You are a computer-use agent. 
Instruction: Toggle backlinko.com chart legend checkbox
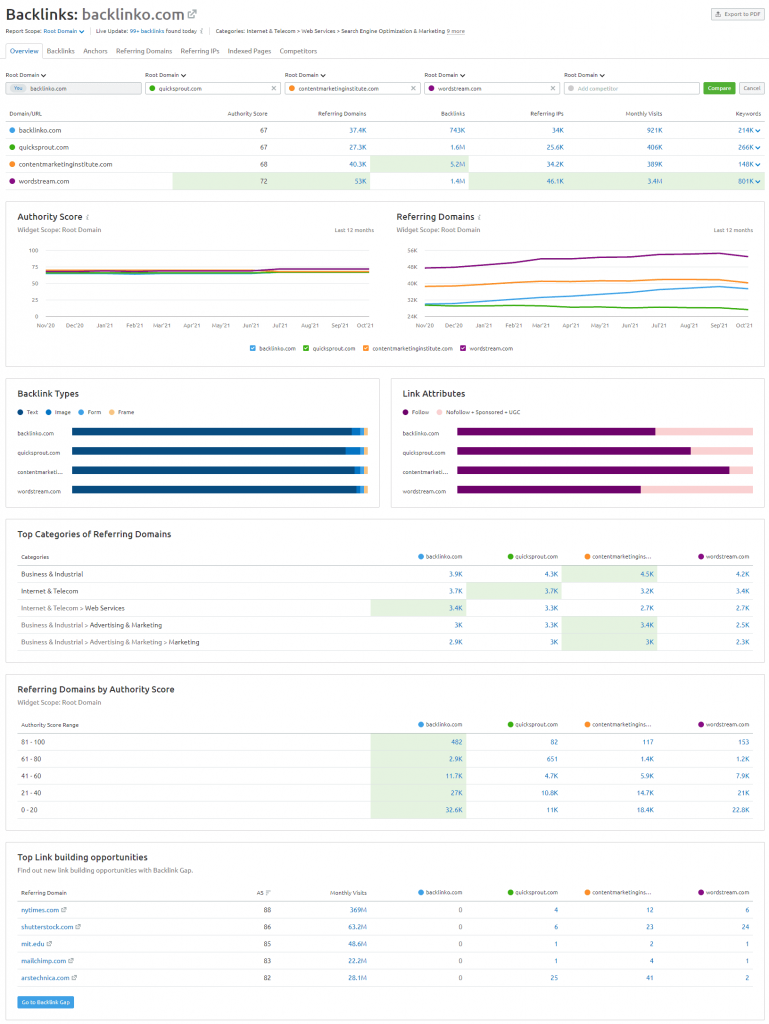[253, 349]
